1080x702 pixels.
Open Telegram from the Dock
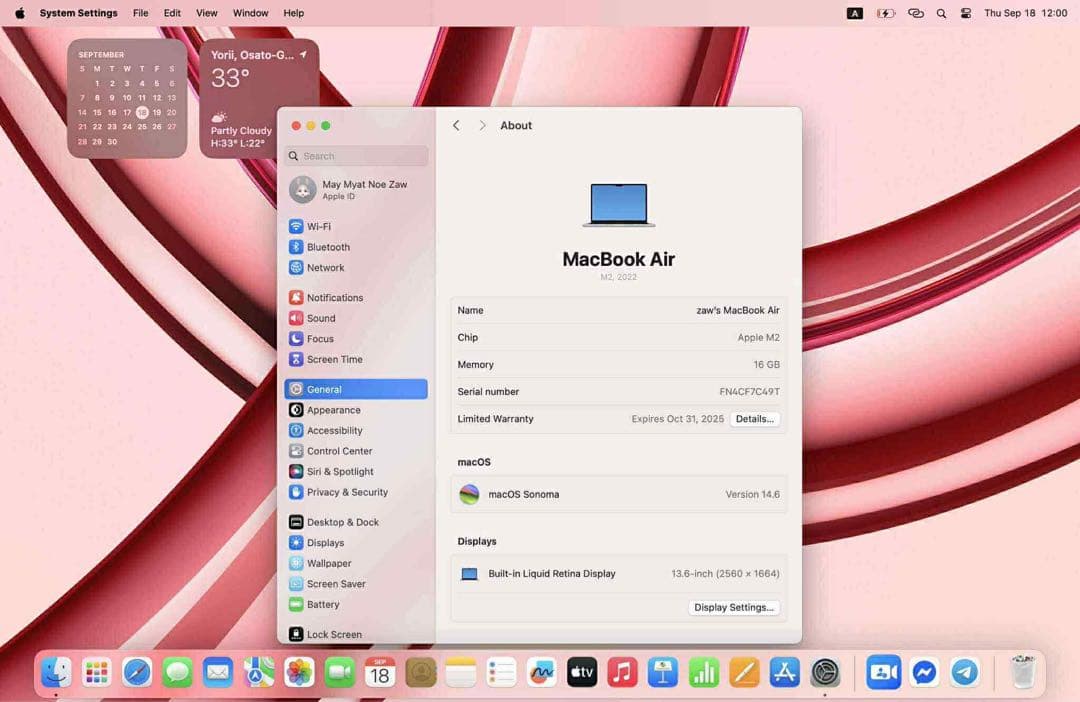(964, 672)
